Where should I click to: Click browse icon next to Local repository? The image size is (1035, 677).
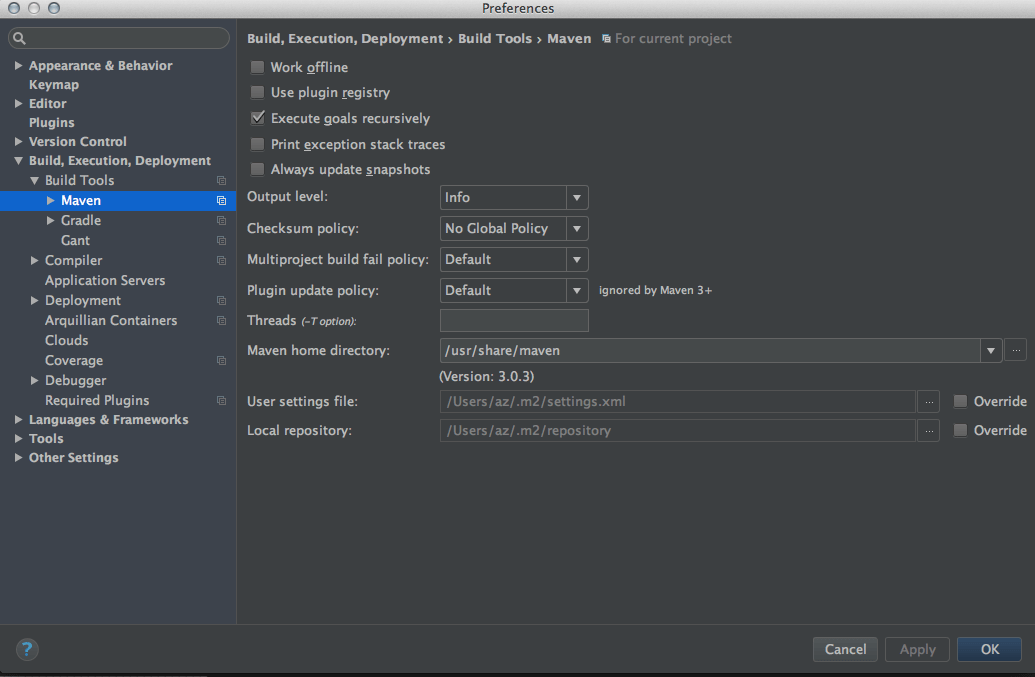pos(928,430)
